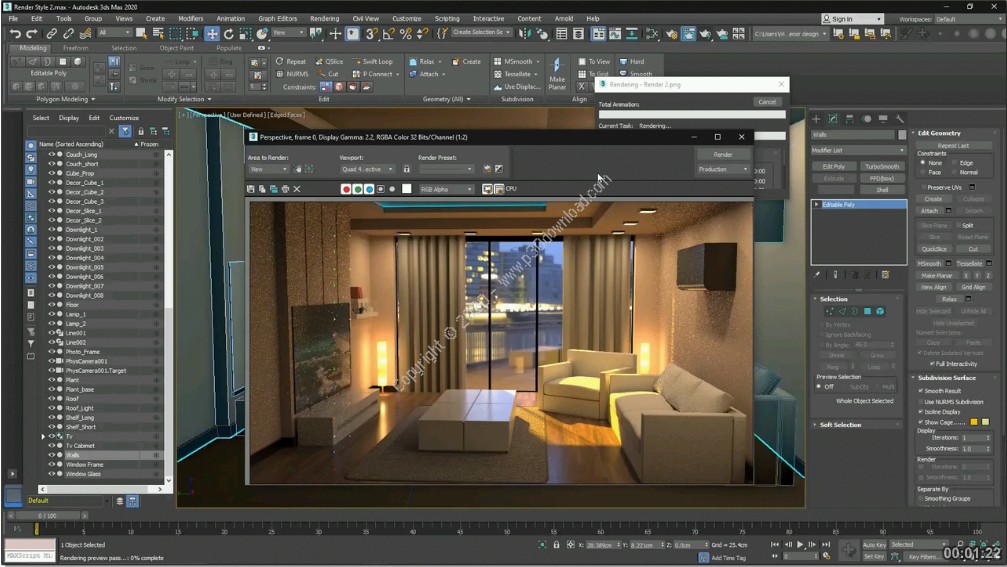Image resolution: width=1007 pixels, height=567 pixels.
Task: Click the Undo arrow in main toolbar
Action: pos(15,33)
